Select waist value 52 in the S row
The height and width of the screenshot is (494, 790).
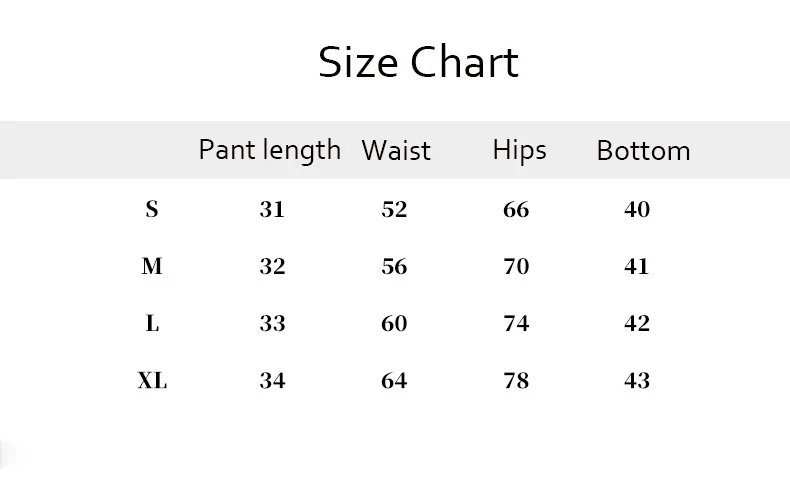pyautogui.click(x=395, y=209)
